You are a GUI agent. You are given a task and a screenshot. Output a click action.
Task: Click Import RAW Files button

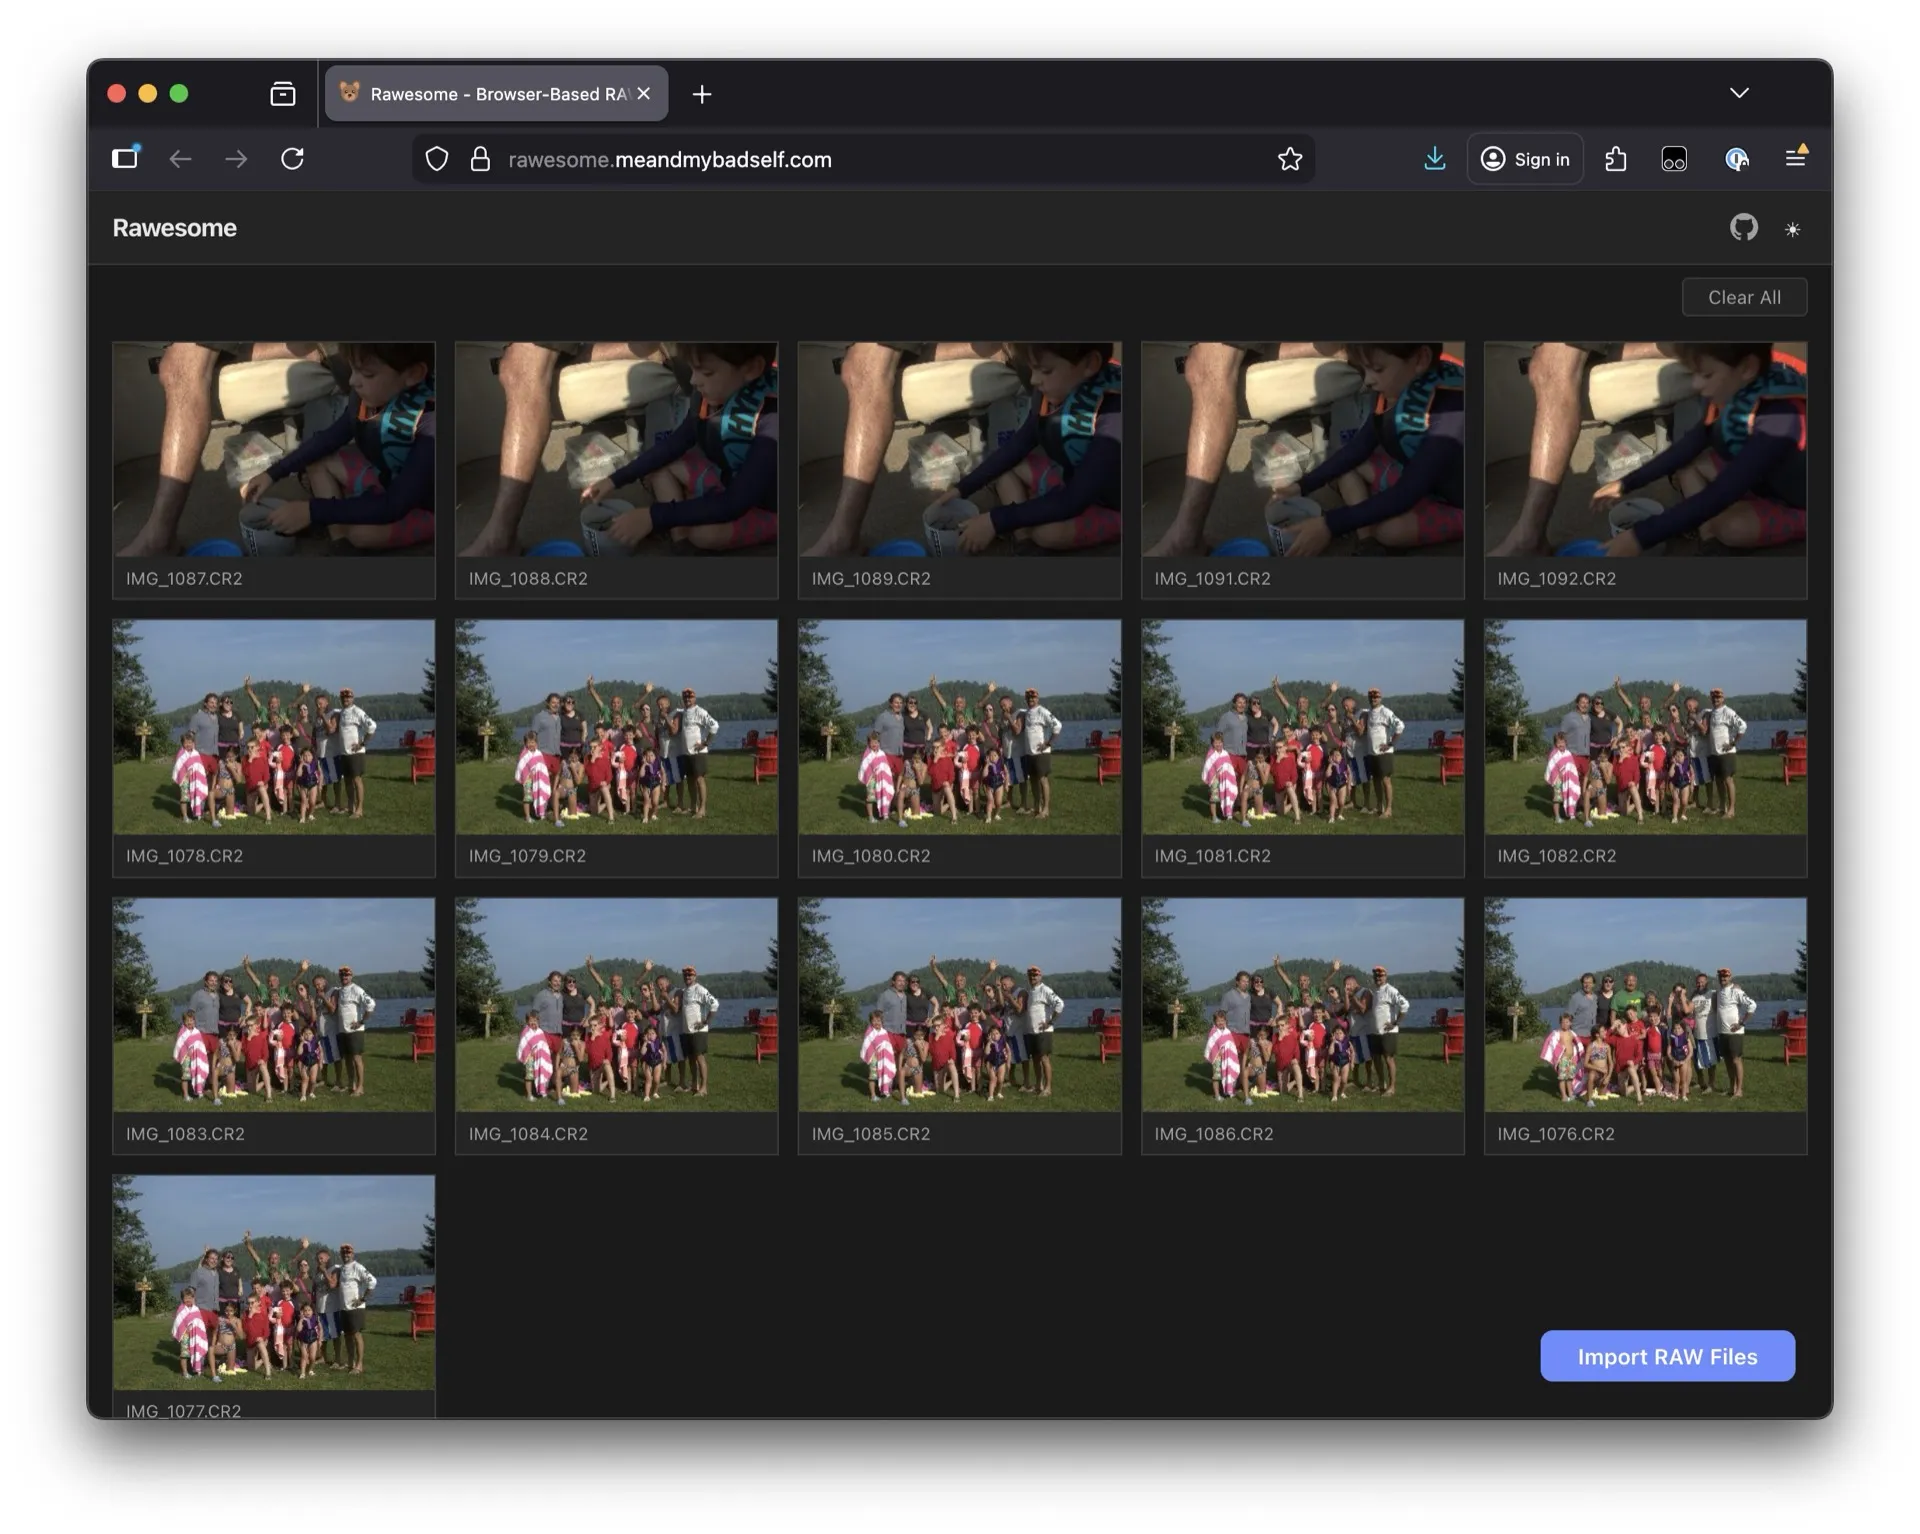(1666, 1356)
